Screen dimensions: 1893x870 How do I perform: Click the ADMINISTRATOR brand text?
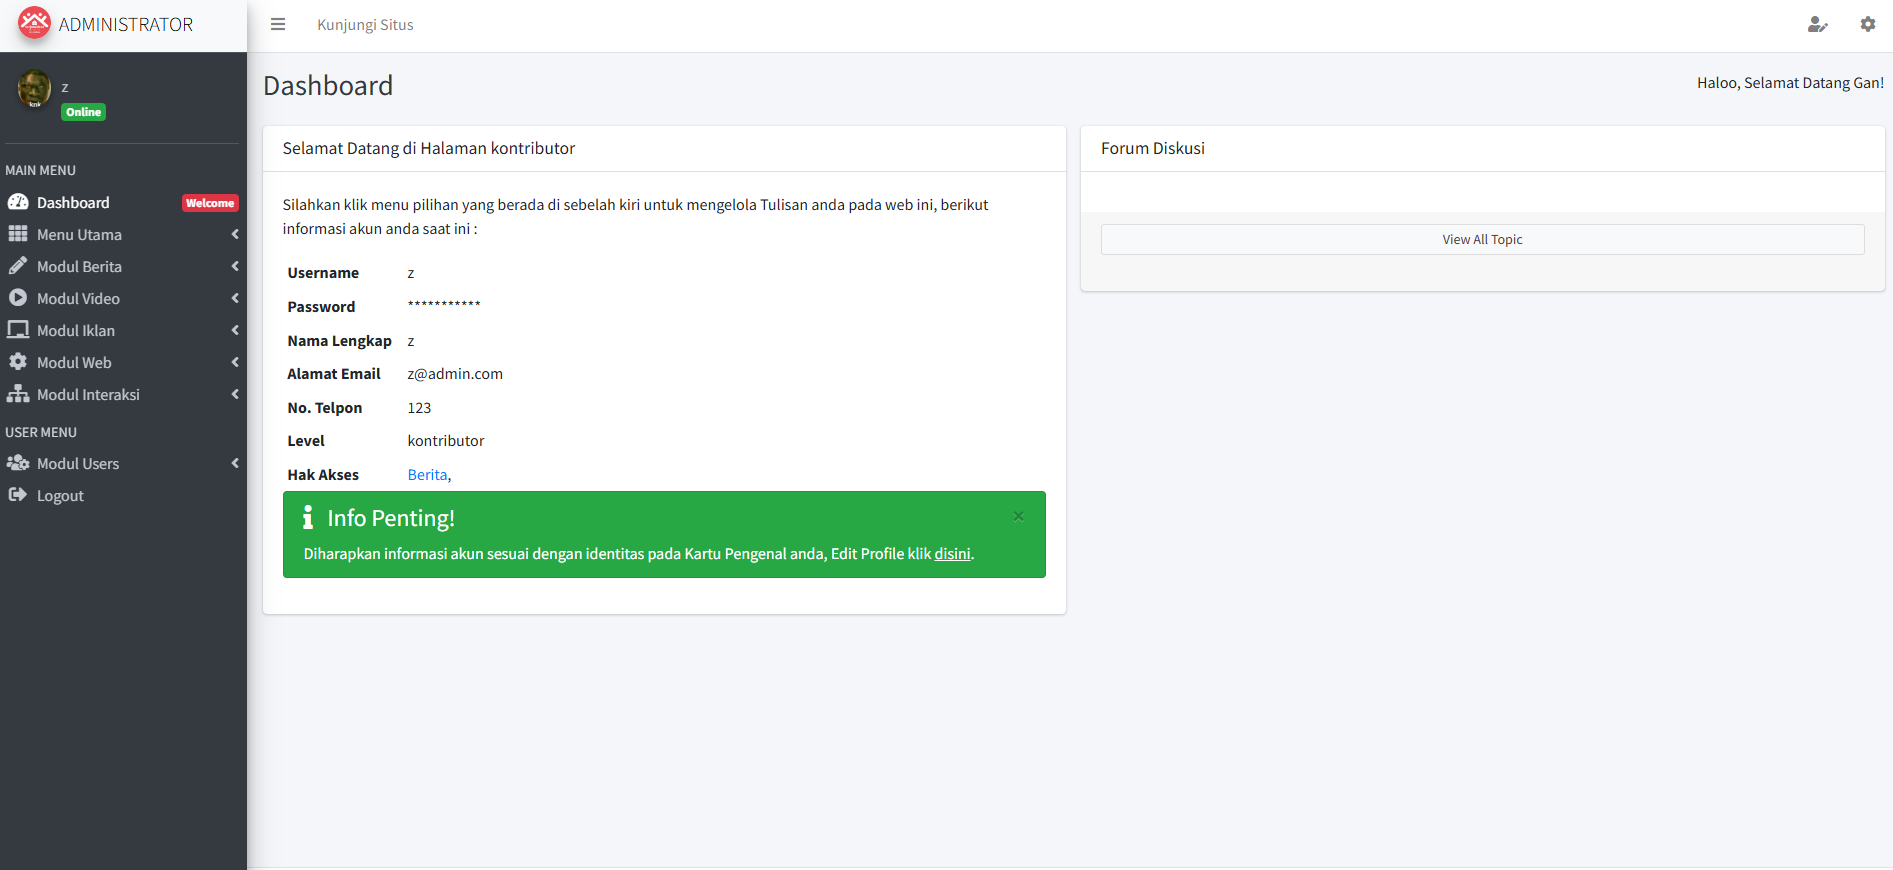[x=126, y=24]
